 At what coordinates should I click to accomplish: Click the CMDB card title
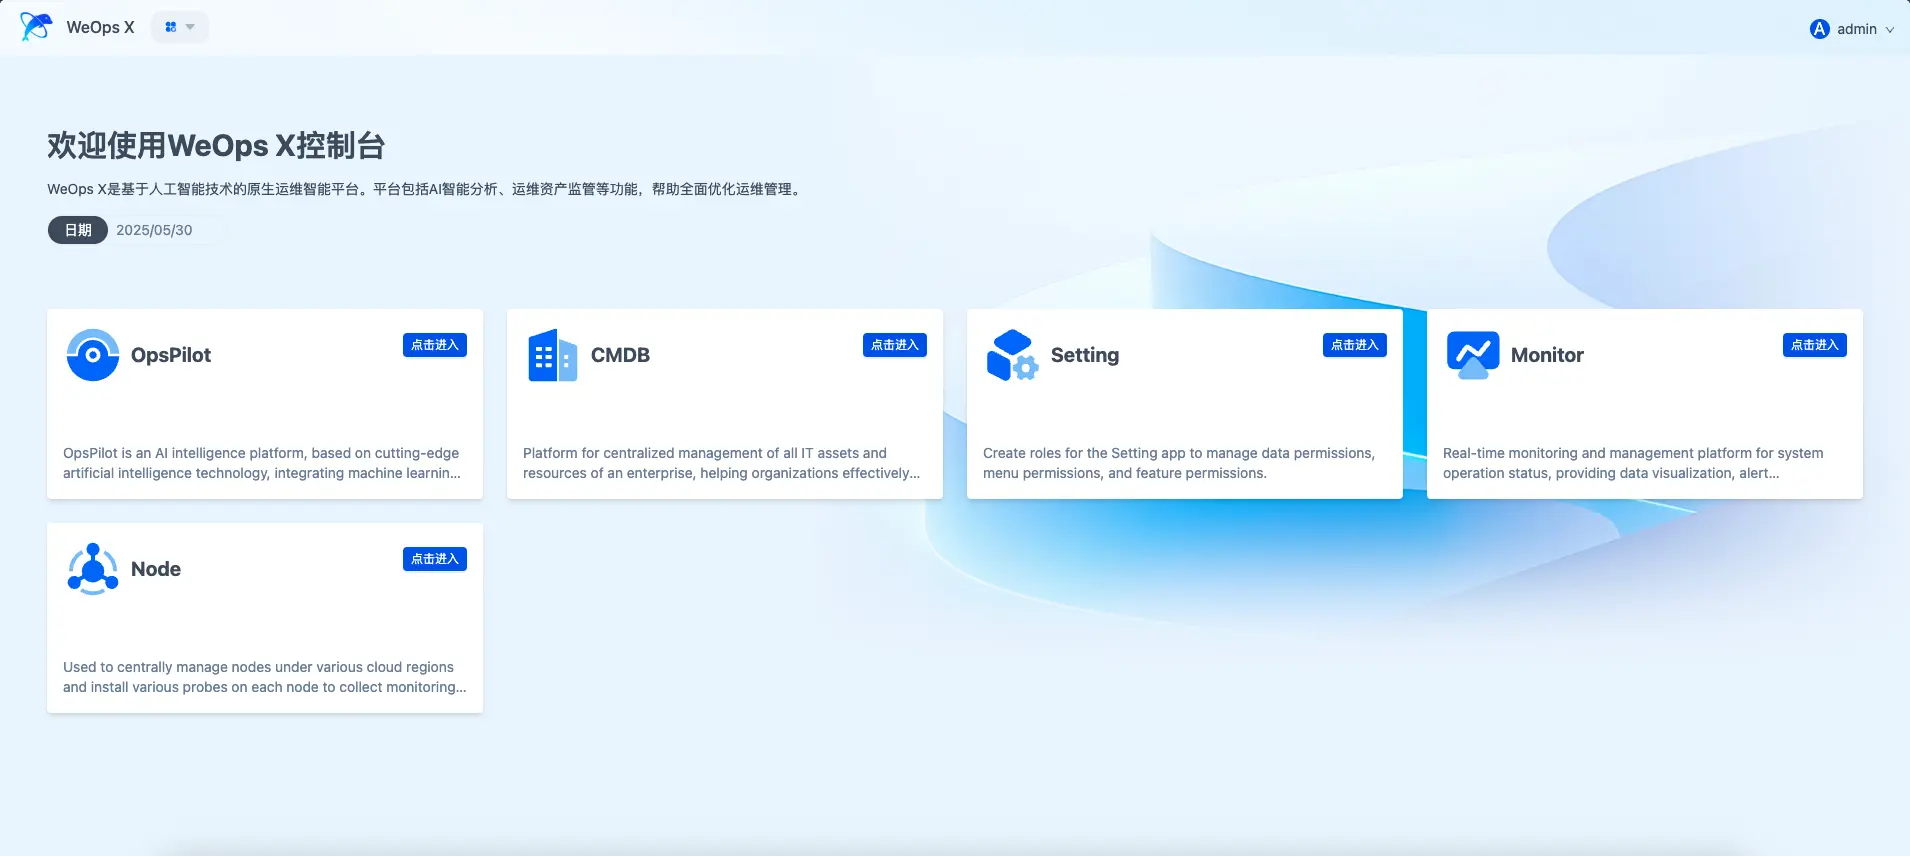pos(620,355)
